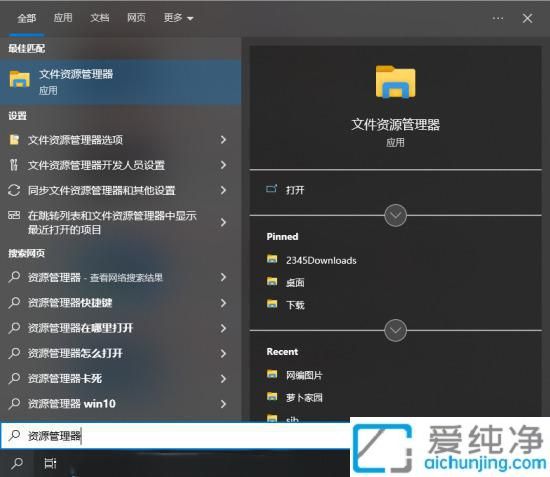The width and height of the screenshot is (550, 477).
Task: Expand 文件资源管理器选项 with its arrow
Action: click(223, 140)
